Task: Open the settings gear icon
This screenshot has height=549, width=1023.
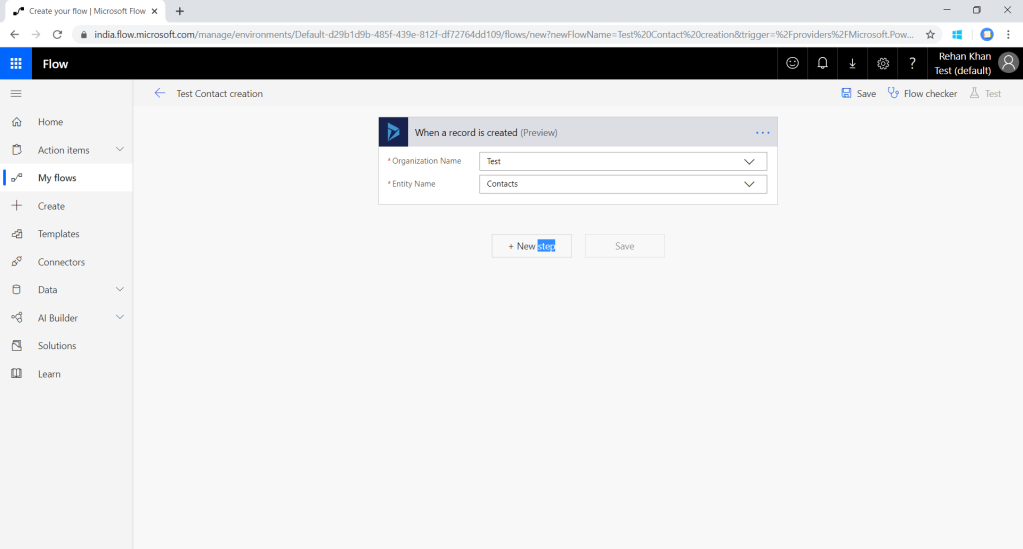Action: [882, 63]
